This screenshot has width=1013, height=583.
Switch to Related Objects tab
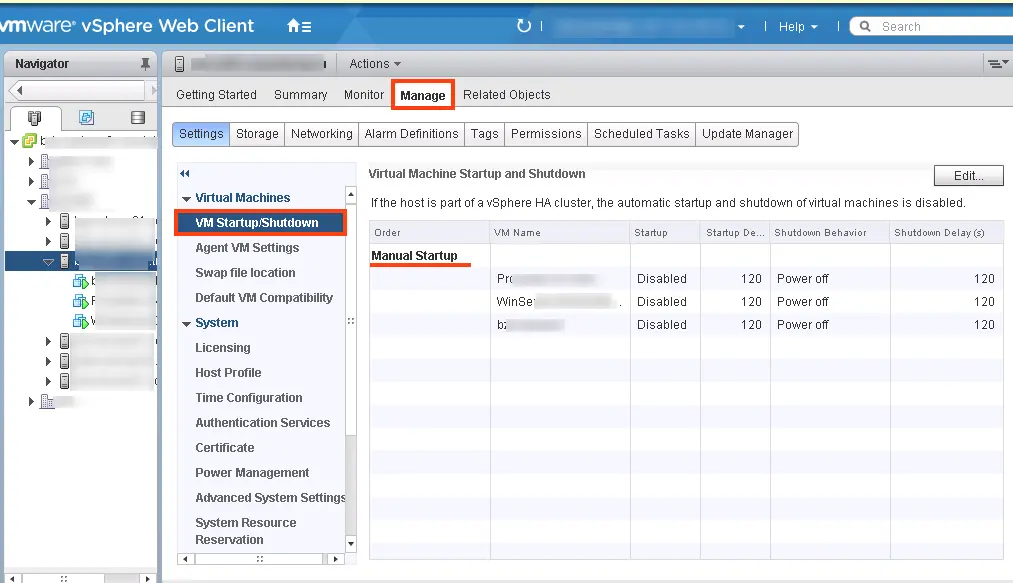click(506, 94)
